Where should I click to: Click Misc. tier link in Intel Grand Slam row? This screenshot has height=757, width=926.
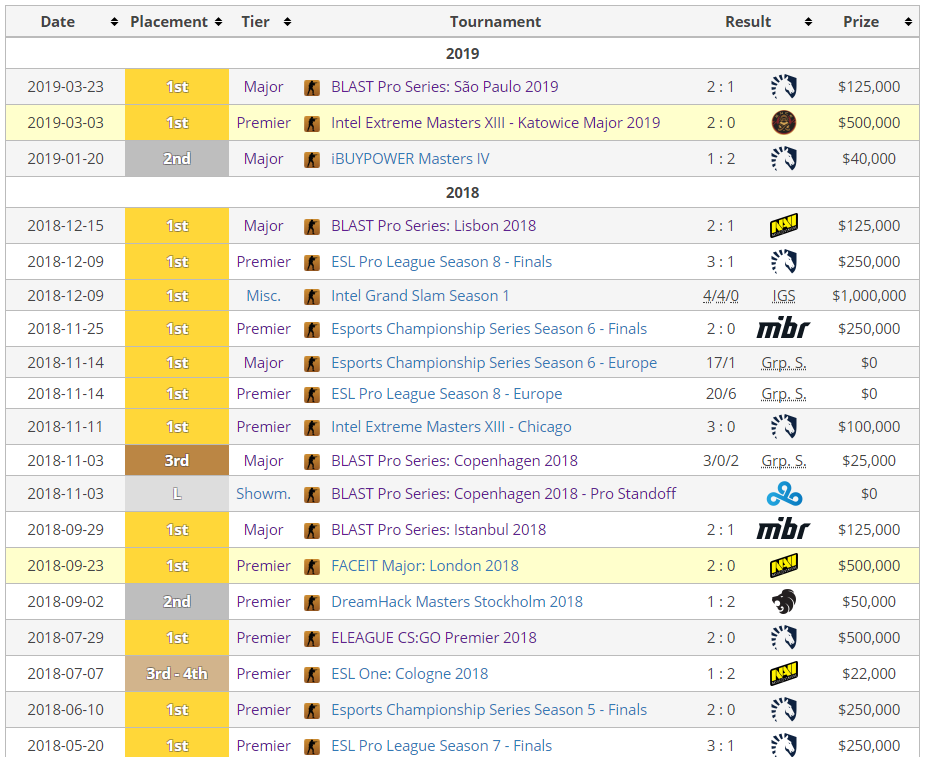pyautogui.click(x=263, y=296)
